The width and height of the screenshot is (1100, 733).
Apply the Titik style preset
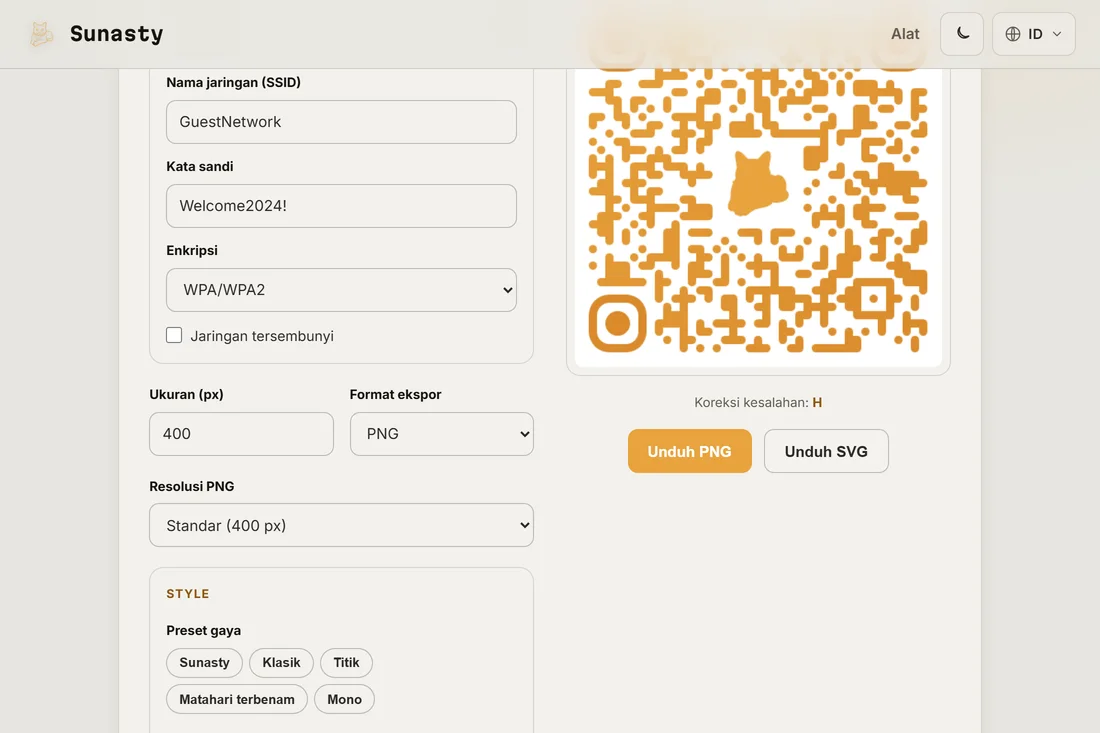pos(347,663)
